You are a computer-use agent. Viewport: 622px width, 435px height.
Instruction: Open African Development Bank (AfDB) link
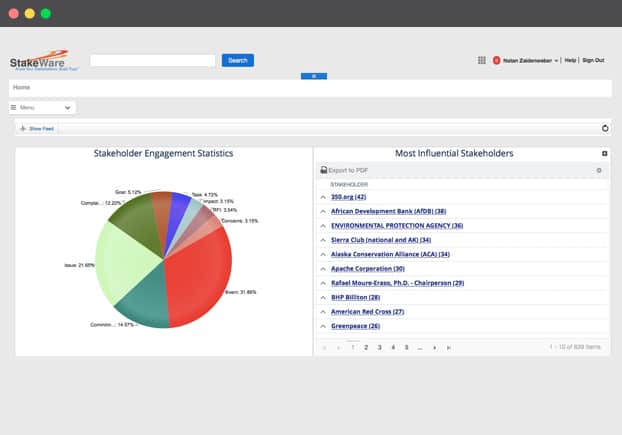(388, 211)
